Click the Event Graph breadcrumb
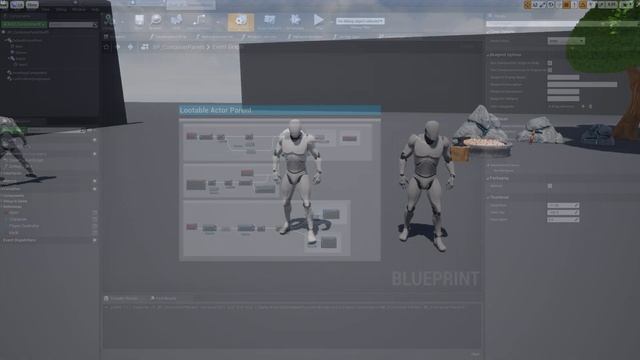The image size is (640, 360). pos(227,47)
